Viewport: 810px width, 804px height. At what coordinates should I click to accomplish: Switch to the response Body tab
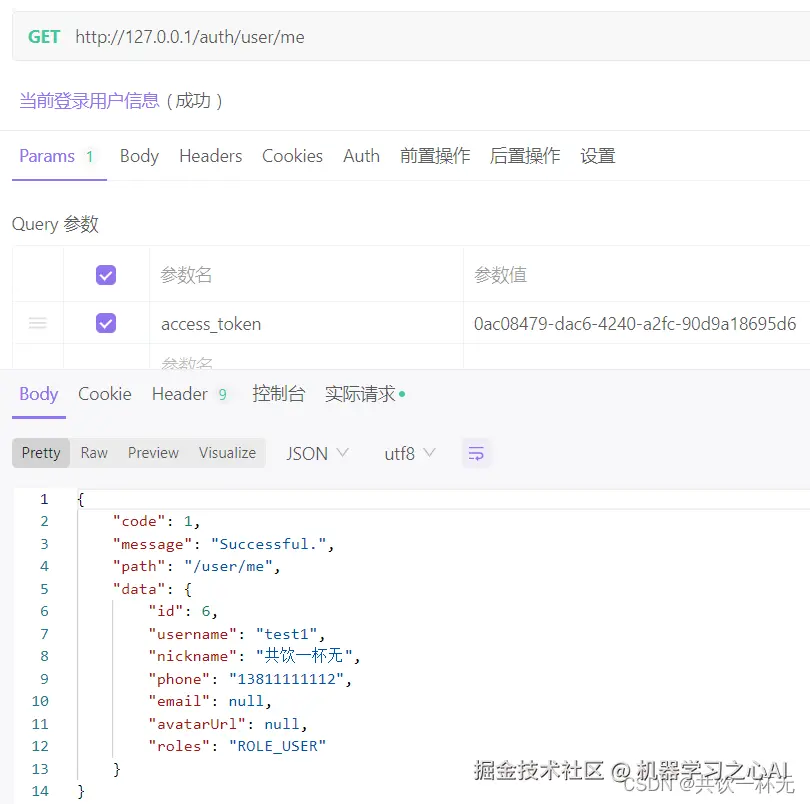(x=39, y=394)
